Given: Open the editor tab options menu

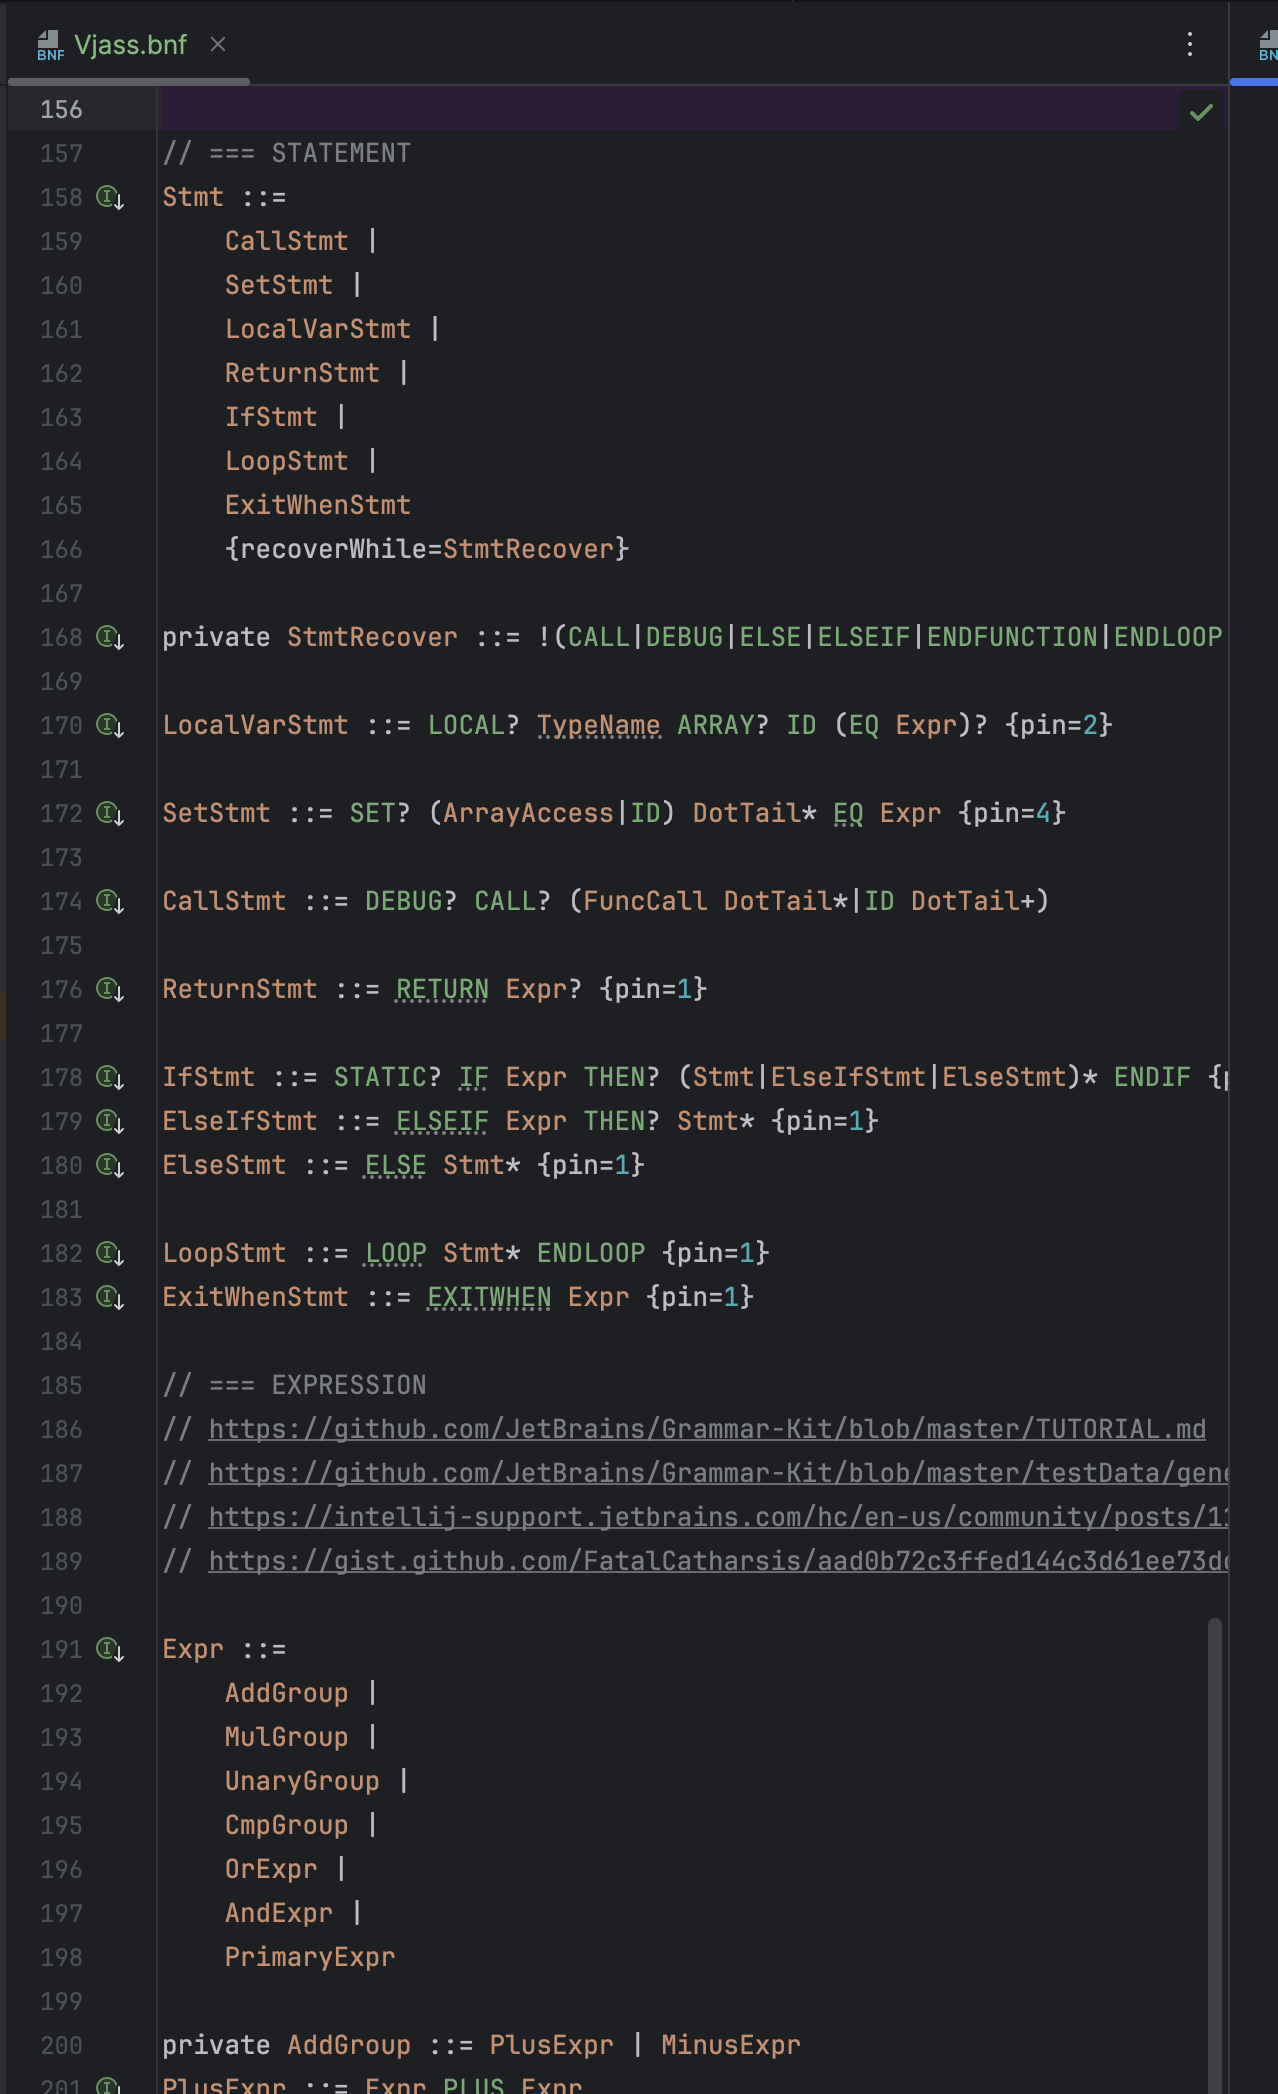Looking at the screenshot, I should point(1189,44).
